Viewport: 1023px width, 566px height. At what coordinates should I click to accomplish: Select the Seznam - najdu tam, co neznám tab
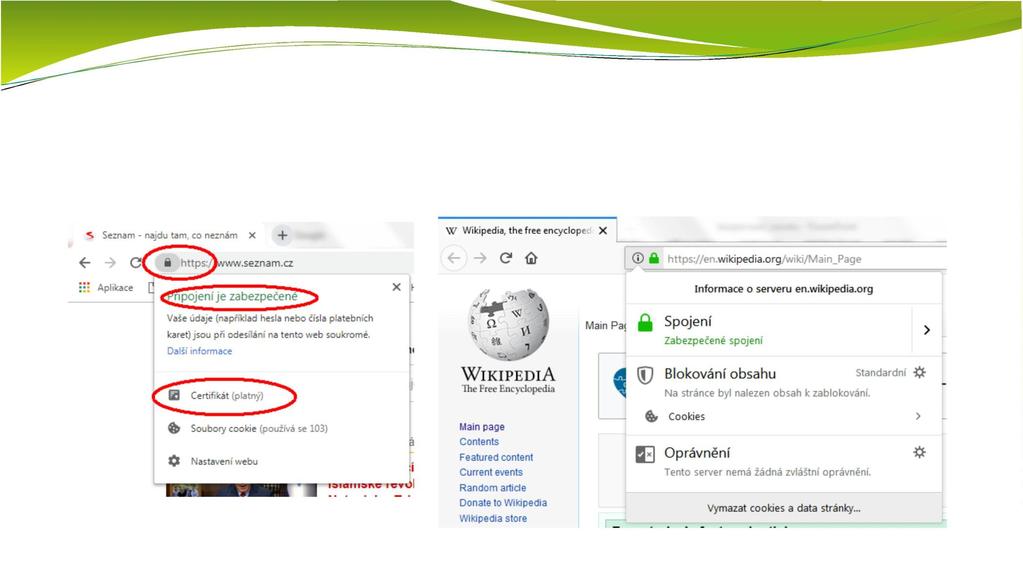170,235
